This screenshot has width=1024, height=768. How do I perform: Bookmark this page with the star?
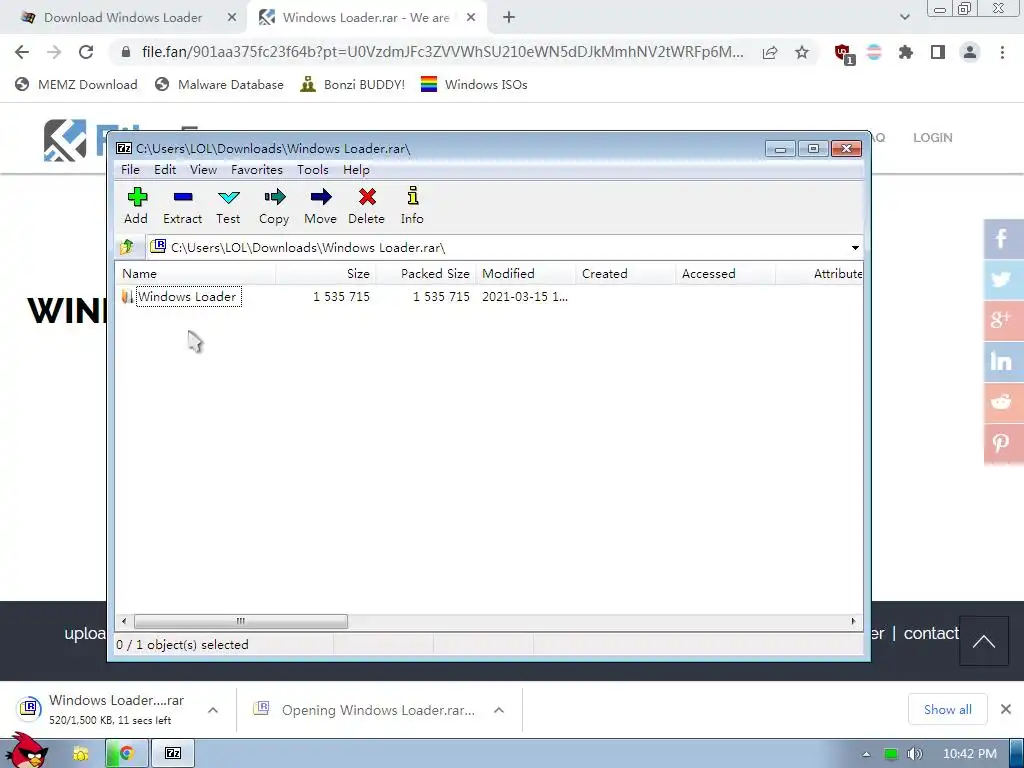[802, 52]
